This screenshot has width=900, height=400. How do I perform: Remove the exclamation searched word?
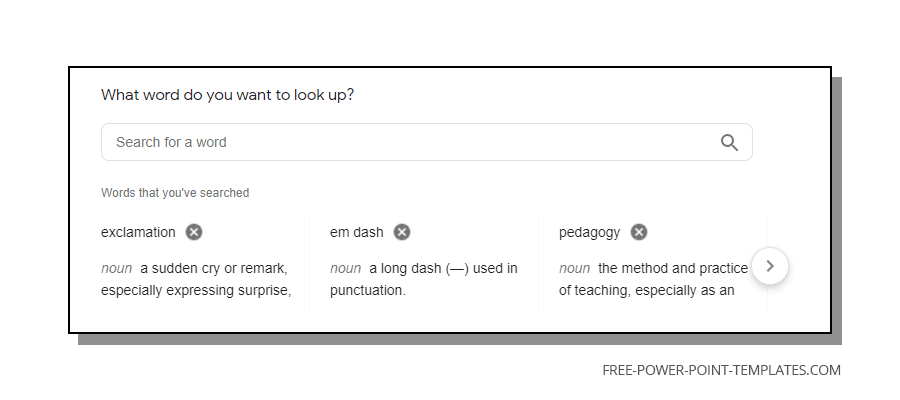pyautogui.click(x=194, y=232)
